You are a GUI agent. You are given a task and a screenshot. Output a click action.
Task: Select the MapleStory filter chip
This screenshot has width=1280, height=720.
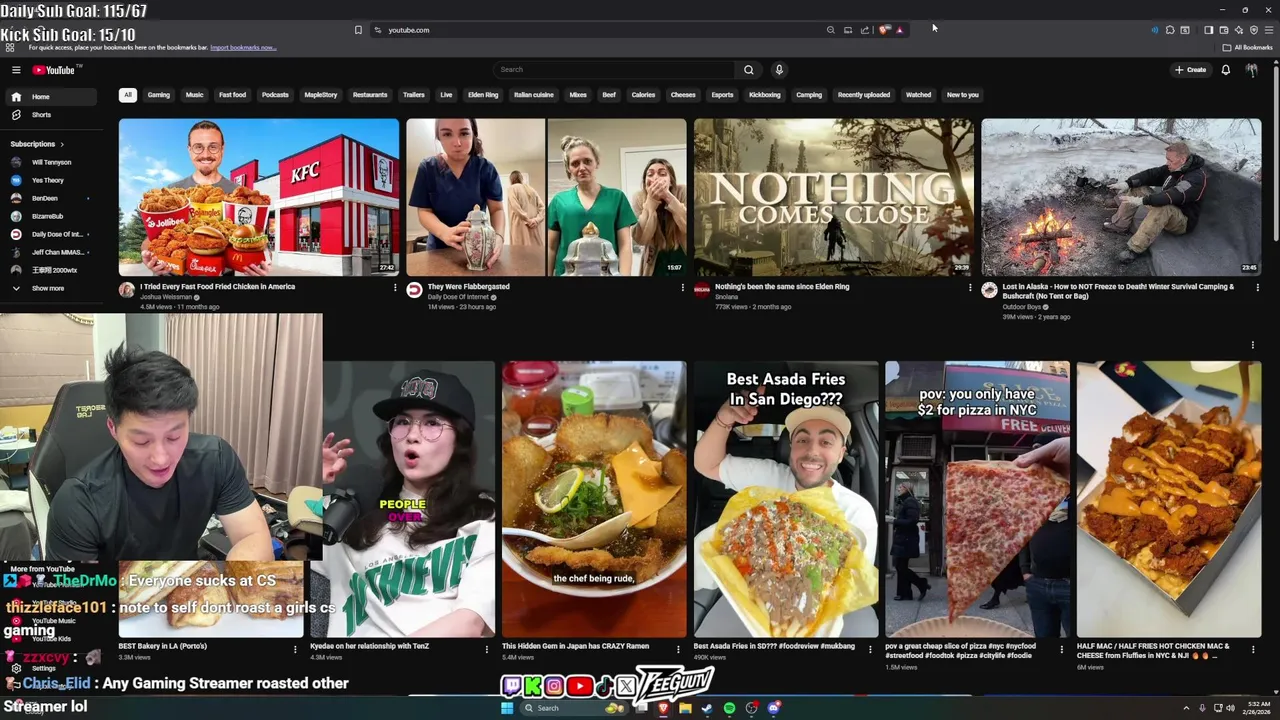pos(320,95)
